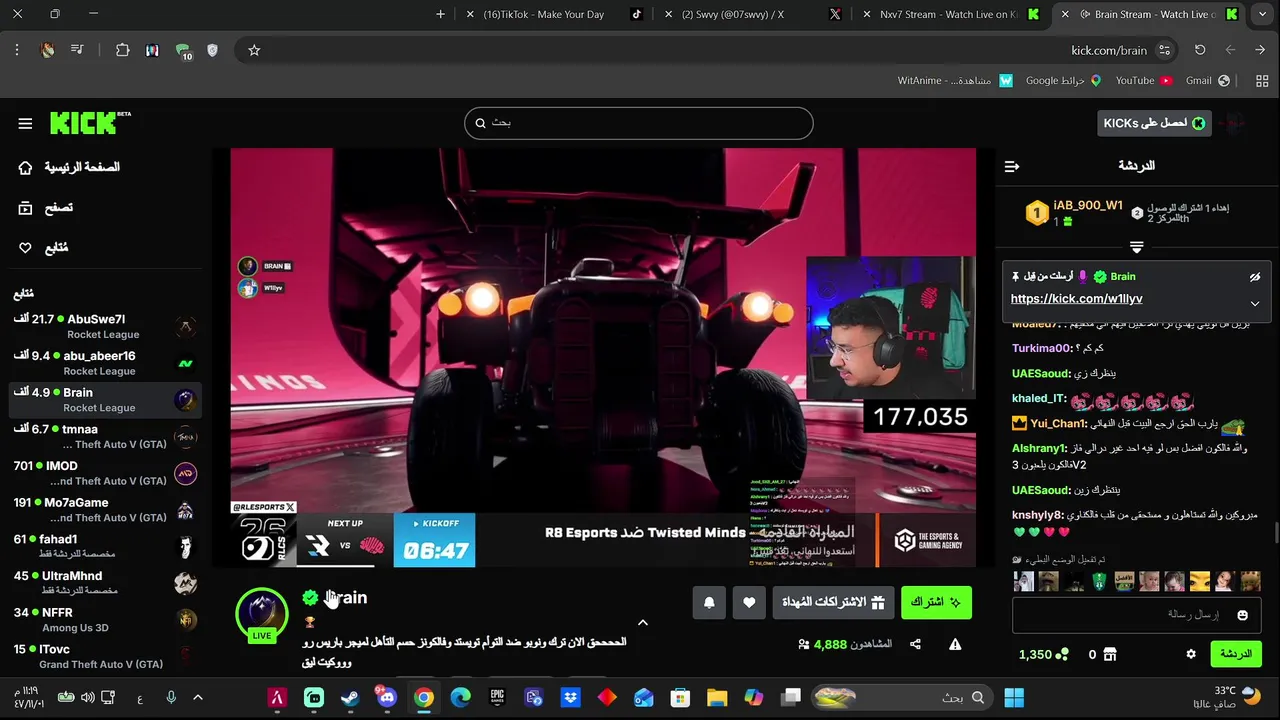Open Mo7aGame channel in sidebar
Image resolution: width=1280 pixels, height=720 pixels.
pyautogui.click(x=105, y=510)
